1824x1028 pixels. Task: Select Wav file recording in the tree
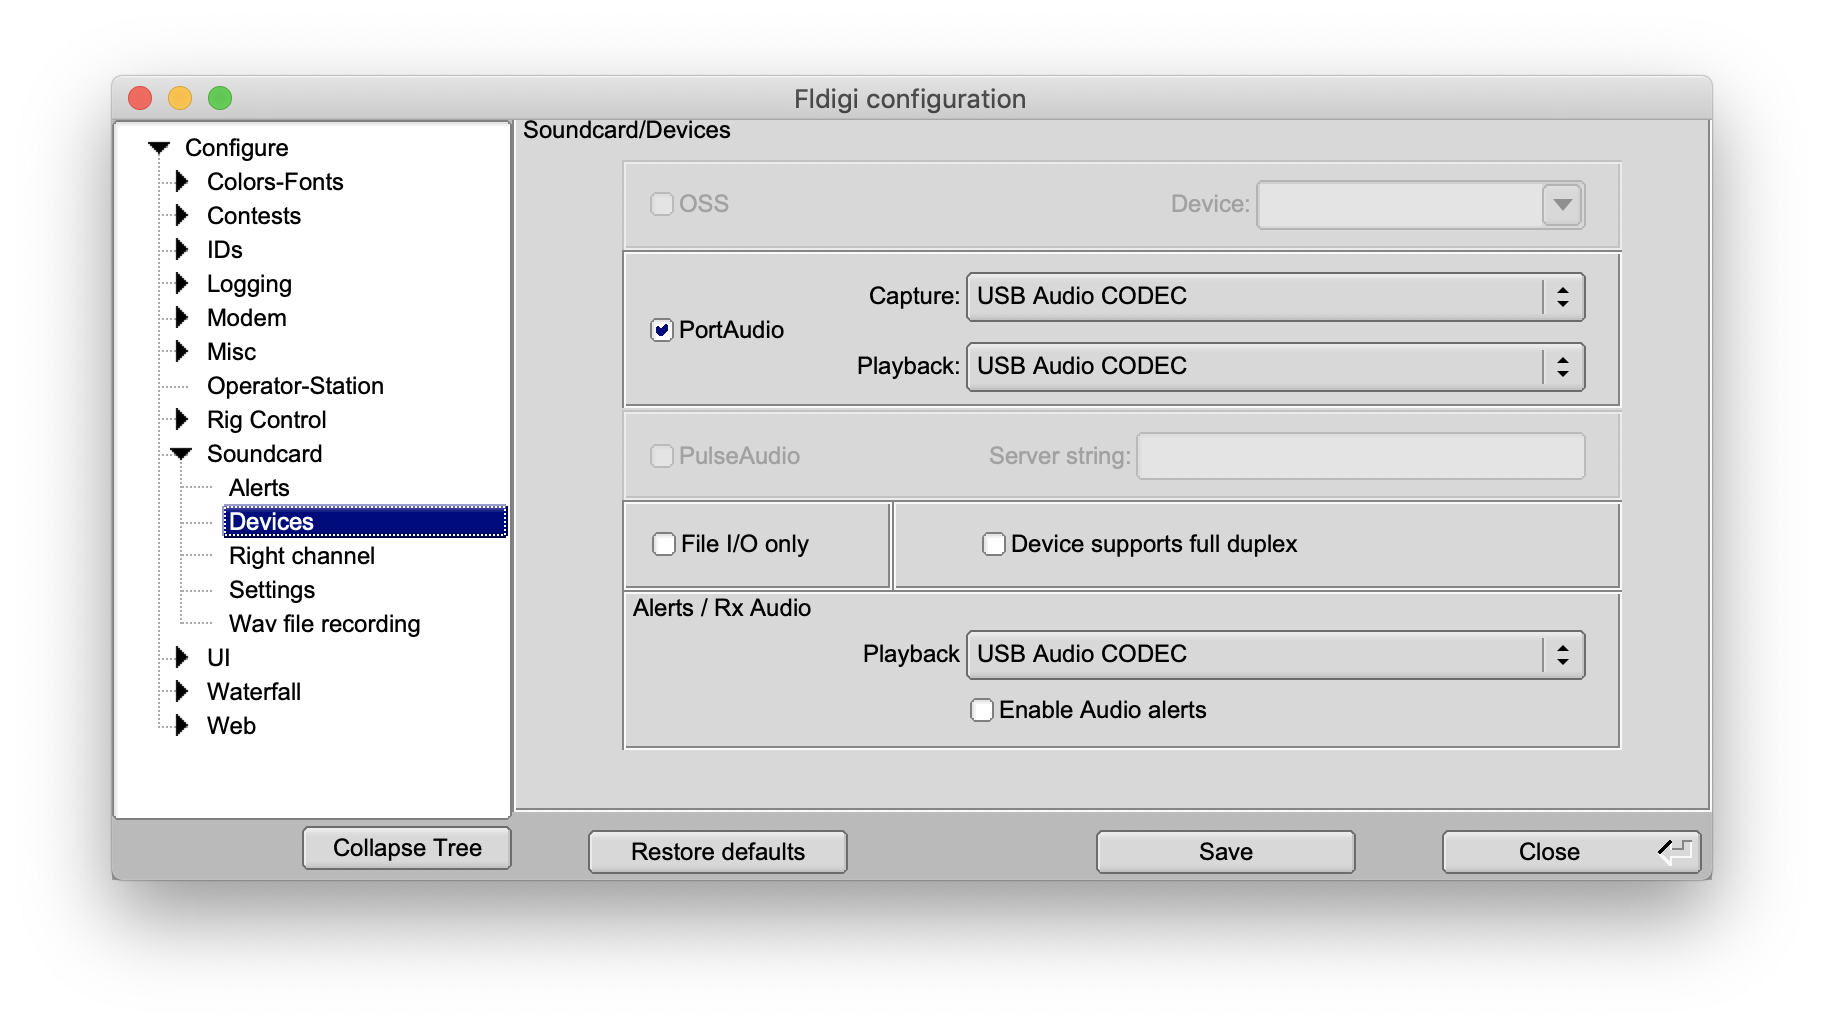[324, 623]
